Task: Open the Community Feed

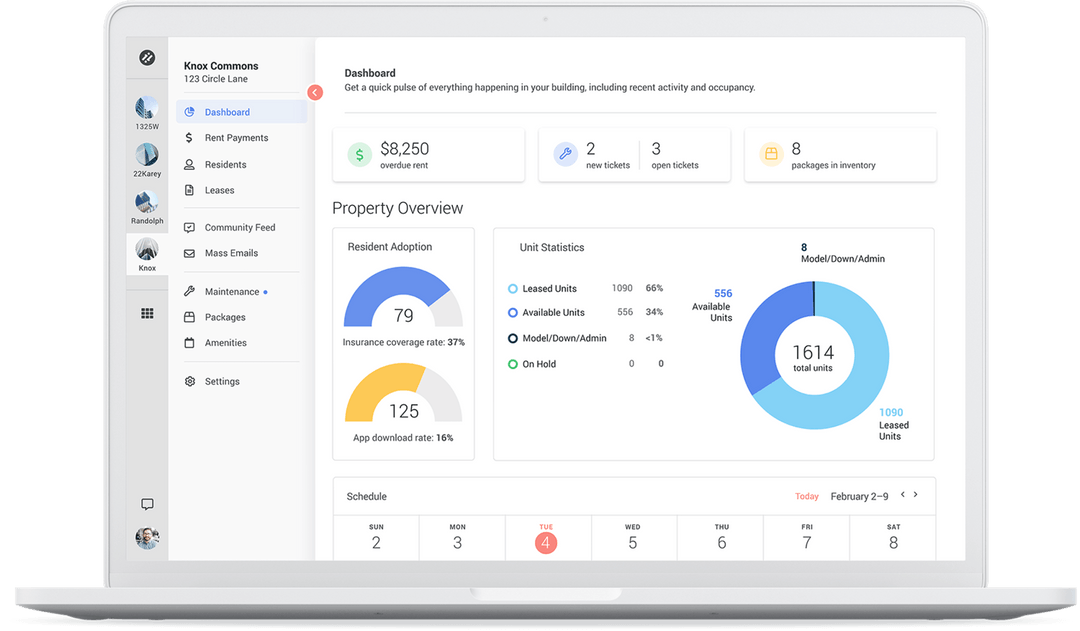Action: (x=240, y=227)
